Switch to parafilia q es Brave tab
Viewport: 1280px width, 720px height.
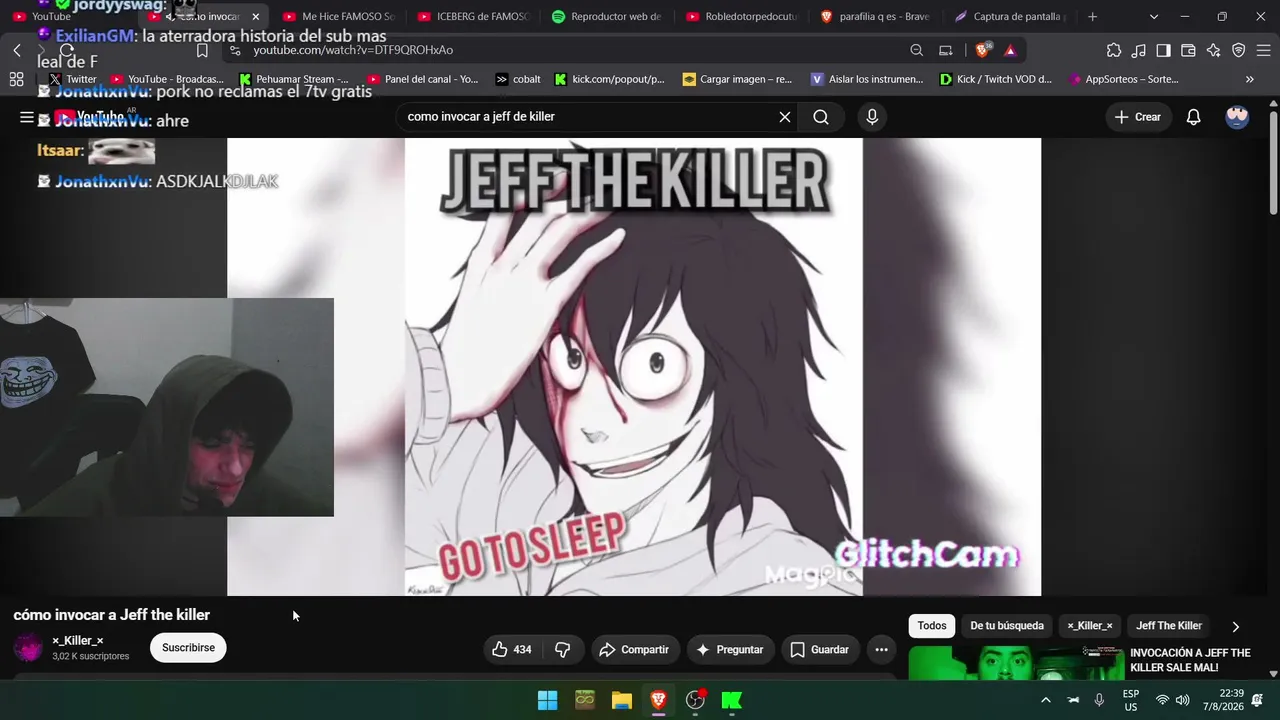[x=876, y=17]
